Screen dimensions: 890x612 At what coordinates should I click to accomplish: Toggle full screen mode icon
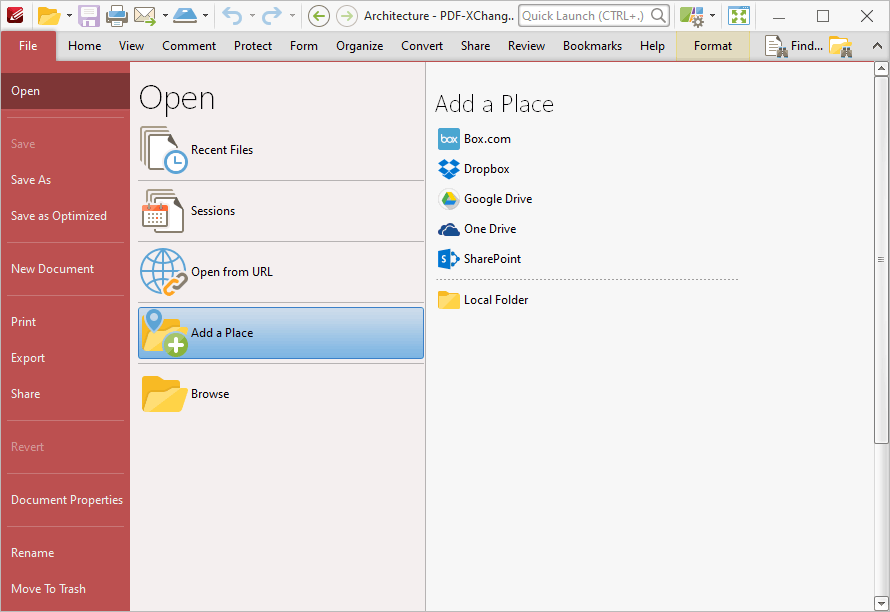[739, 16]
